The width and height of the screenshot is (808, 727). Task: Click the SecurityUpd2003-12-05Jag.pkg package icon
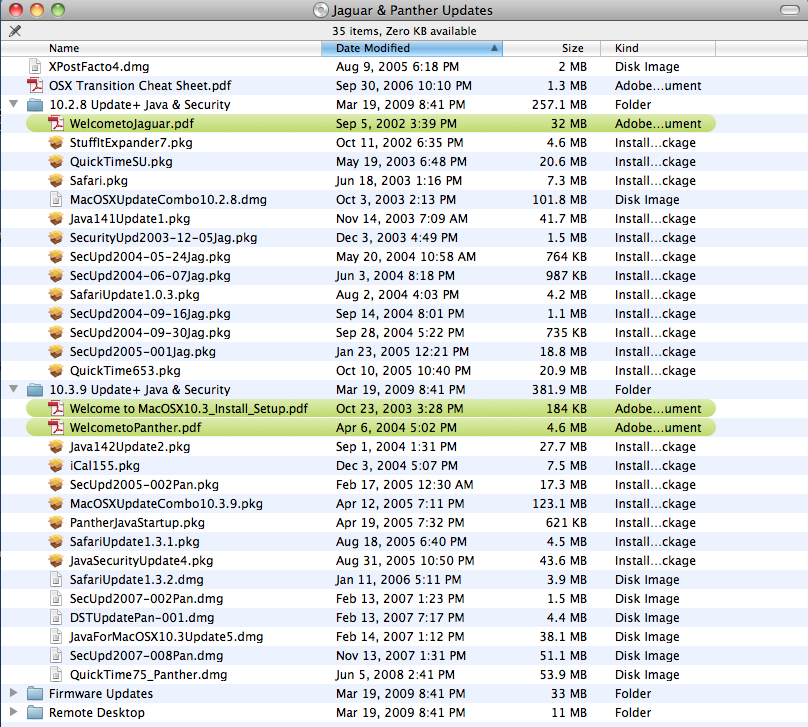[x=56, y=238]
